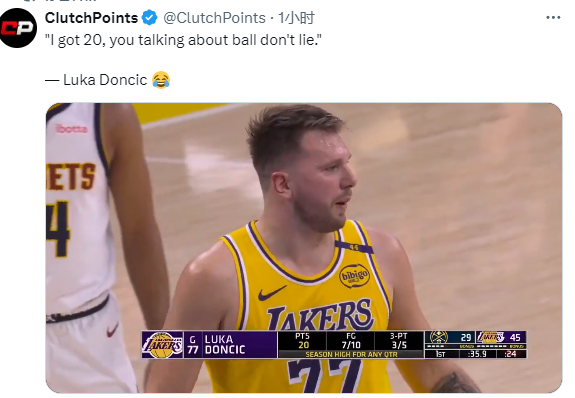Play the Luka Doncic video on his face
This screenshot has height=398, width=575.
click(x=319, y=176)
